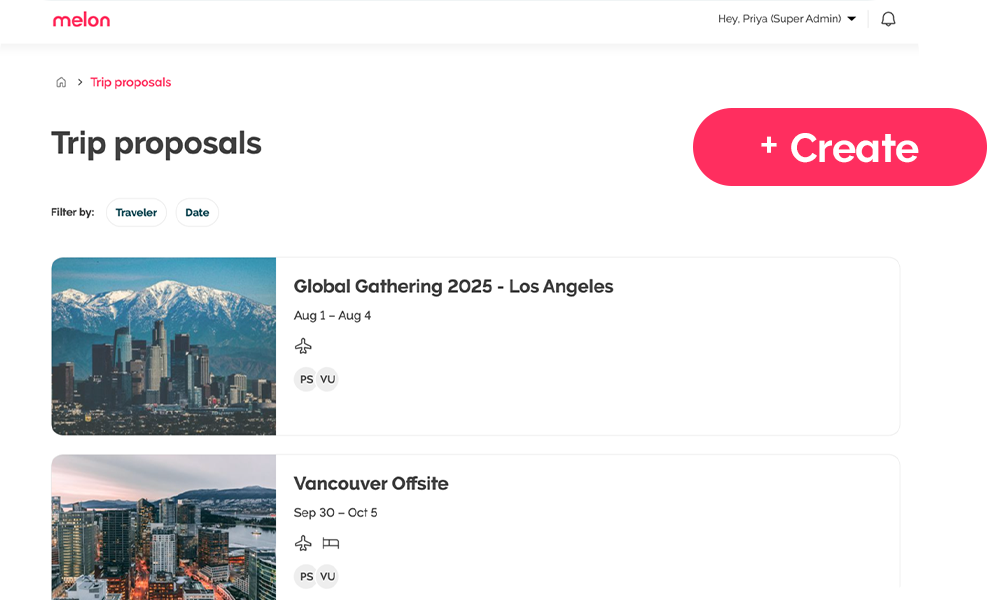The height and width of the screenshot is (600, 1000).
Task: Open the Vancouver Offsite trip proposal
Action: pos(371,483)
